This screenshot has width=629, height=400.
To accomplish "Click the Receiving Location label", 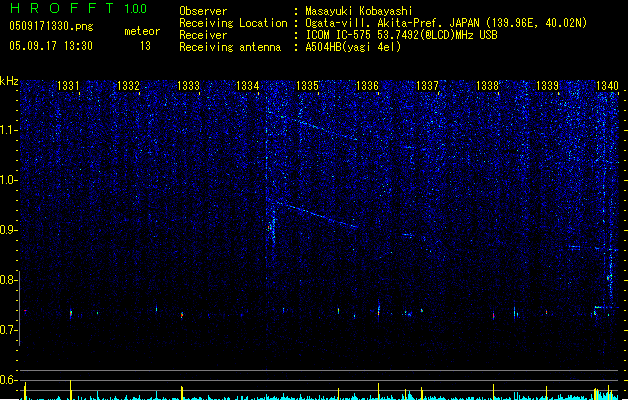I will [x=233, y=23].
